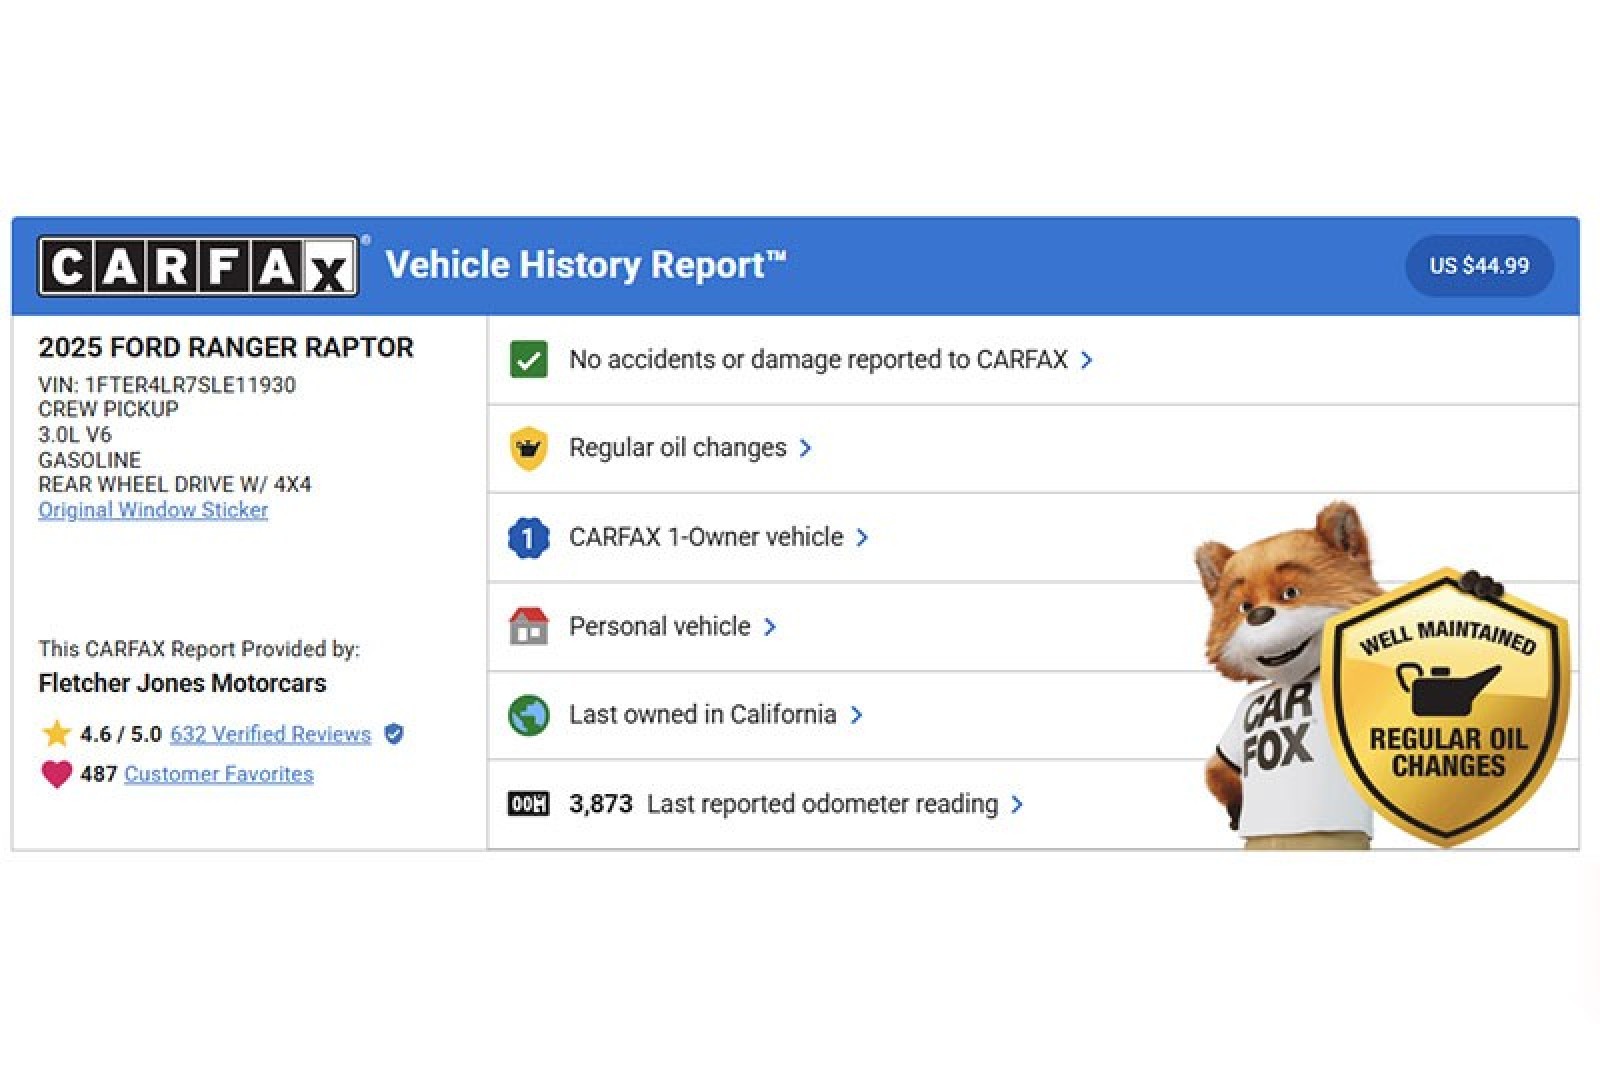Click the blue 1-Owner badge icon
This screenshot has width=1600, height=1066.
pos(528,538)
